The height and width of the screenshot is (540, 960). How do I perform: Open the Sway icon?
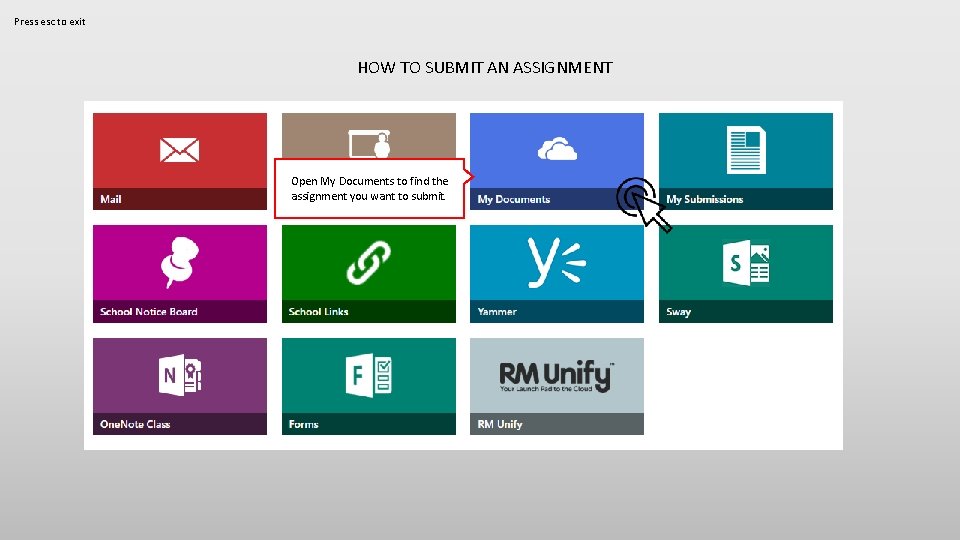pos(746,263)
